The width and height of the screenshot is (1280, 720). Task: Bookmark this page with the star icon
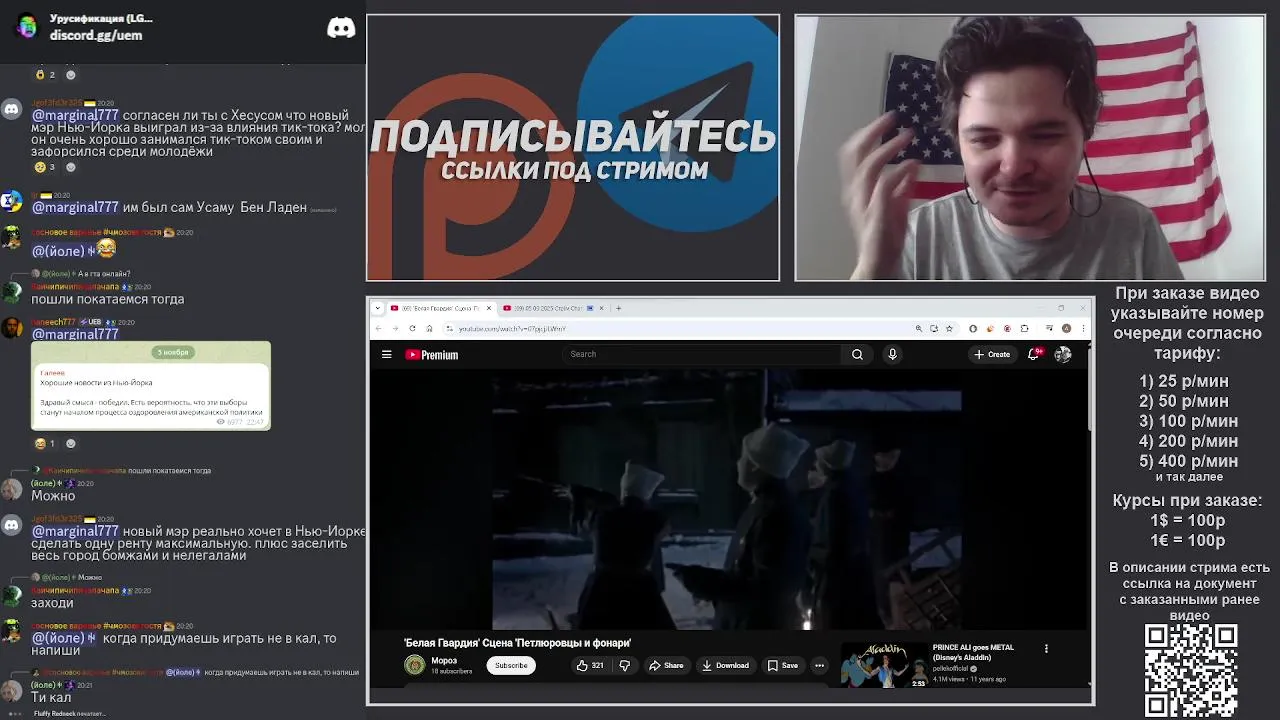pos(949,328)
